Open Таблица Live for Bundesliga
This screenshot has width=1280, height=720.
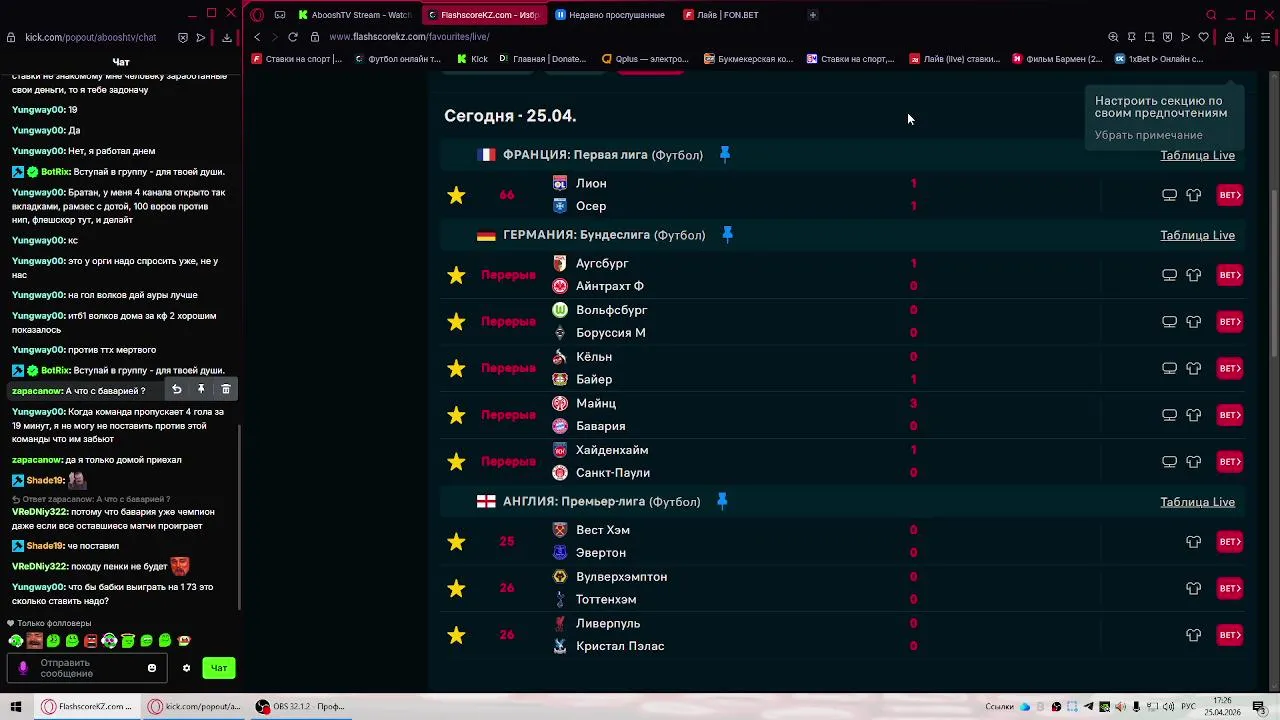click(x=1197, y=235)
